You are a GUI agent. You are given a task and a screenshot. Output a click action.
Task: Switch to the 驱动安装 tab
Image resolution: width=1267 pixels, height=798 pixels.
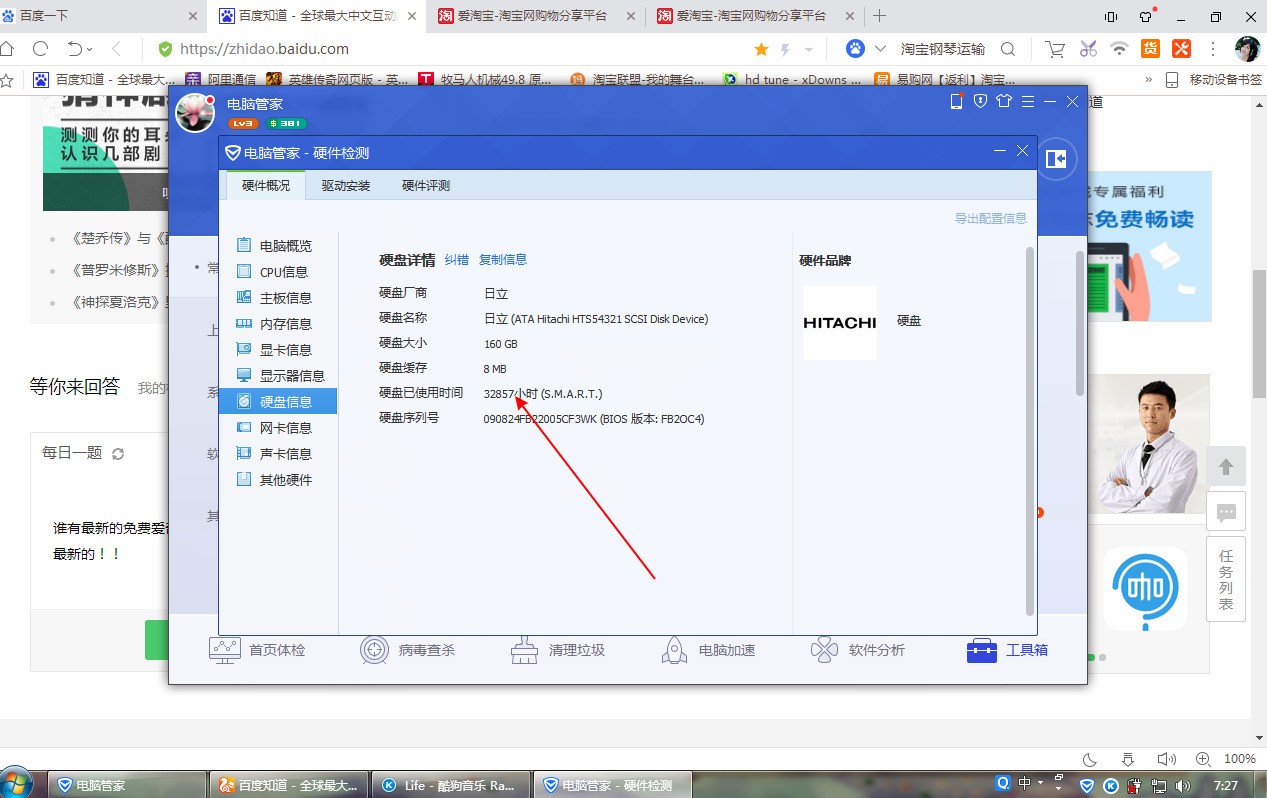(344, 185)
